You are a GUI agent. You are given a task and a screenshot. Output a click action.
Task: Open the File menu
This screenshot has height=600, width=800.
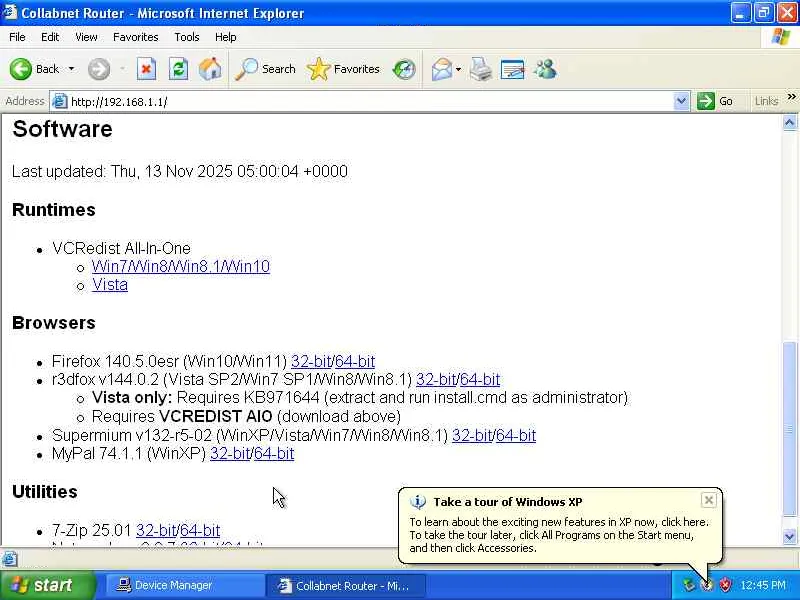click(x=17, y=37)
